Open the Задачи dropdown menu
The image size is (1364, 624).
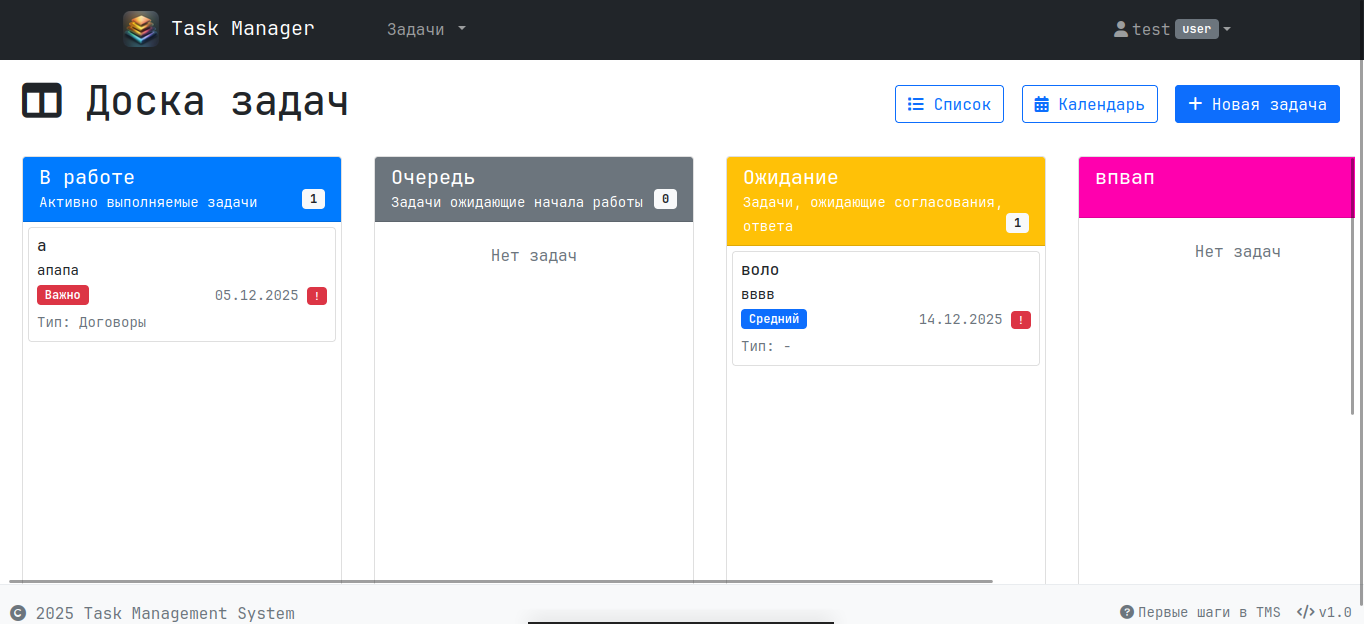click(426, 30)
